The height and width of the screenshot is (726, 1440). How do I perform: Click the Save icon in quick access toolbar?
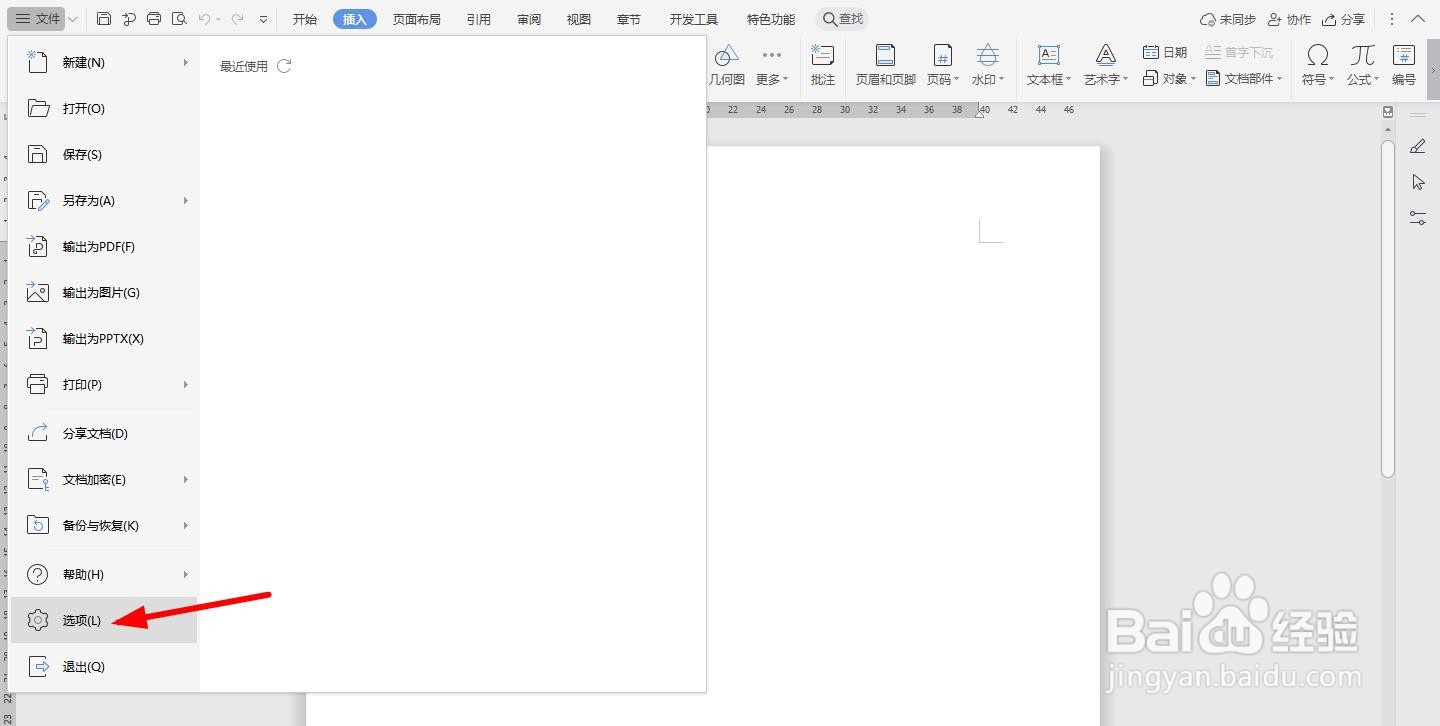coord(104,19)
